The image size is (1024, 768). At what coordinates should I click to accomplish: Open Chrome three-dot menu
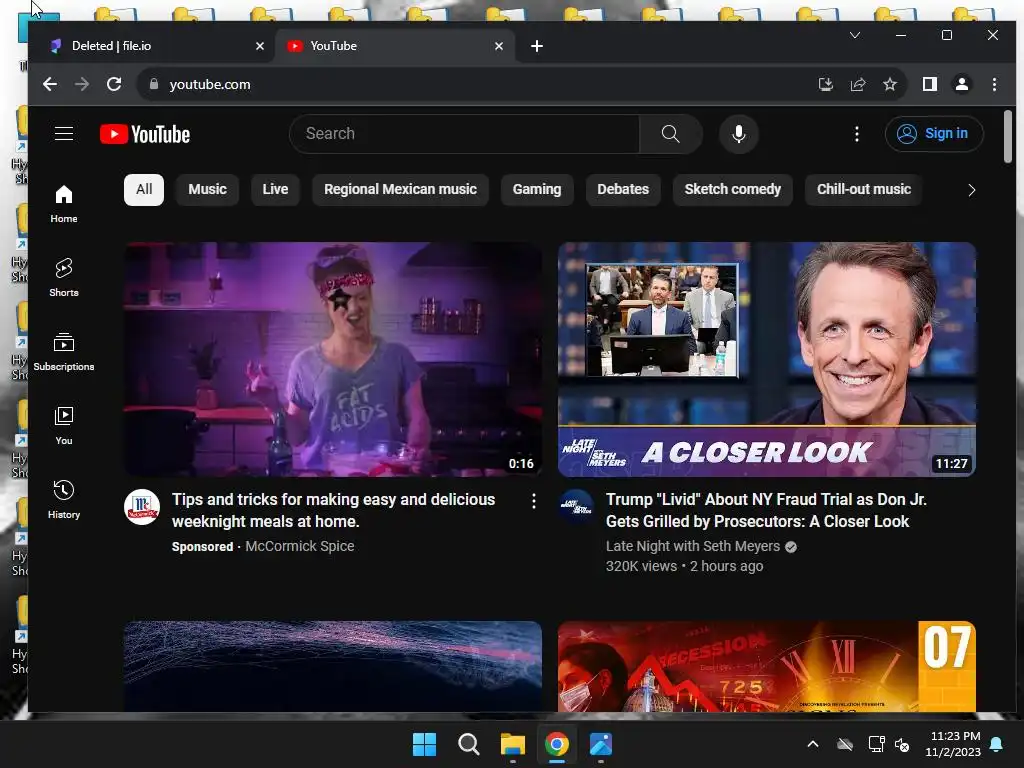pos(994,84)
